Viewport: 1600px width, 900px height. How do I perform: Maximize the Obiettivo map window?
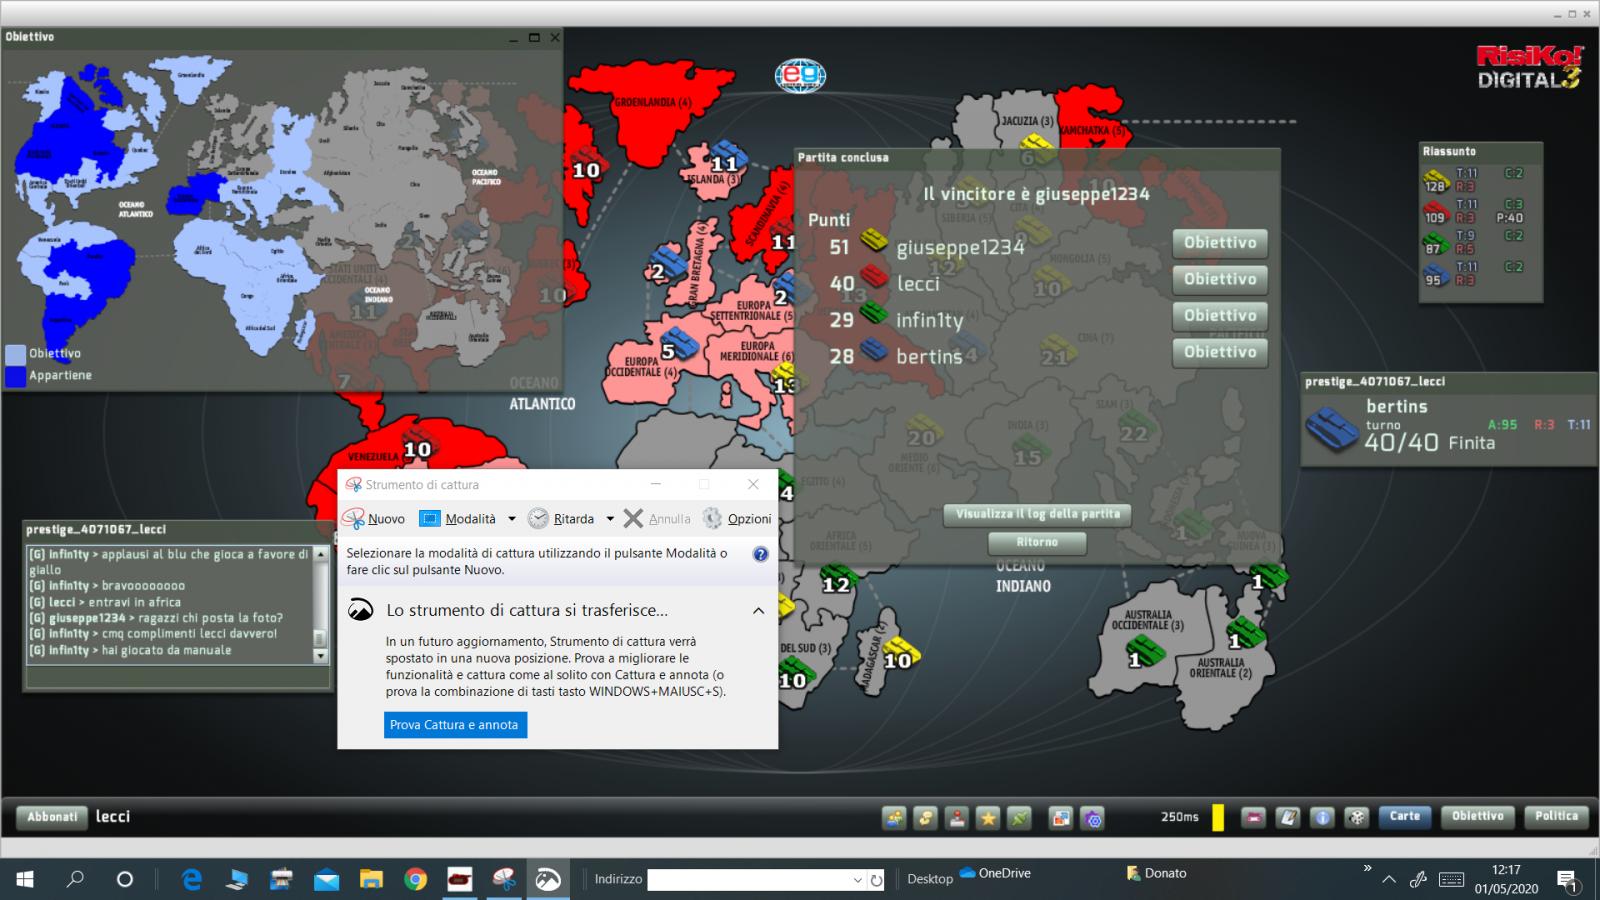[534, 38]
